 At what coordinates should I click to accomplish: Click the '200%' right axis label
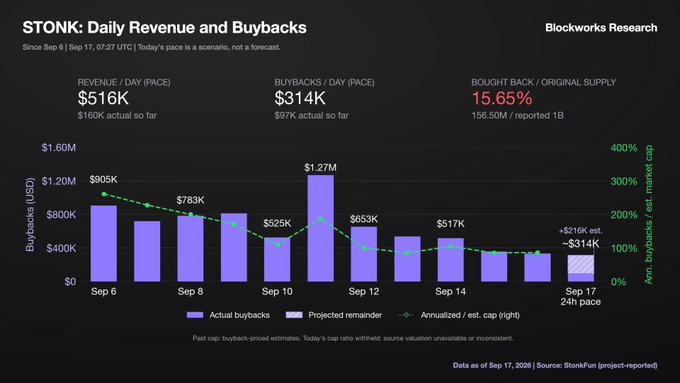coord(624,215)
